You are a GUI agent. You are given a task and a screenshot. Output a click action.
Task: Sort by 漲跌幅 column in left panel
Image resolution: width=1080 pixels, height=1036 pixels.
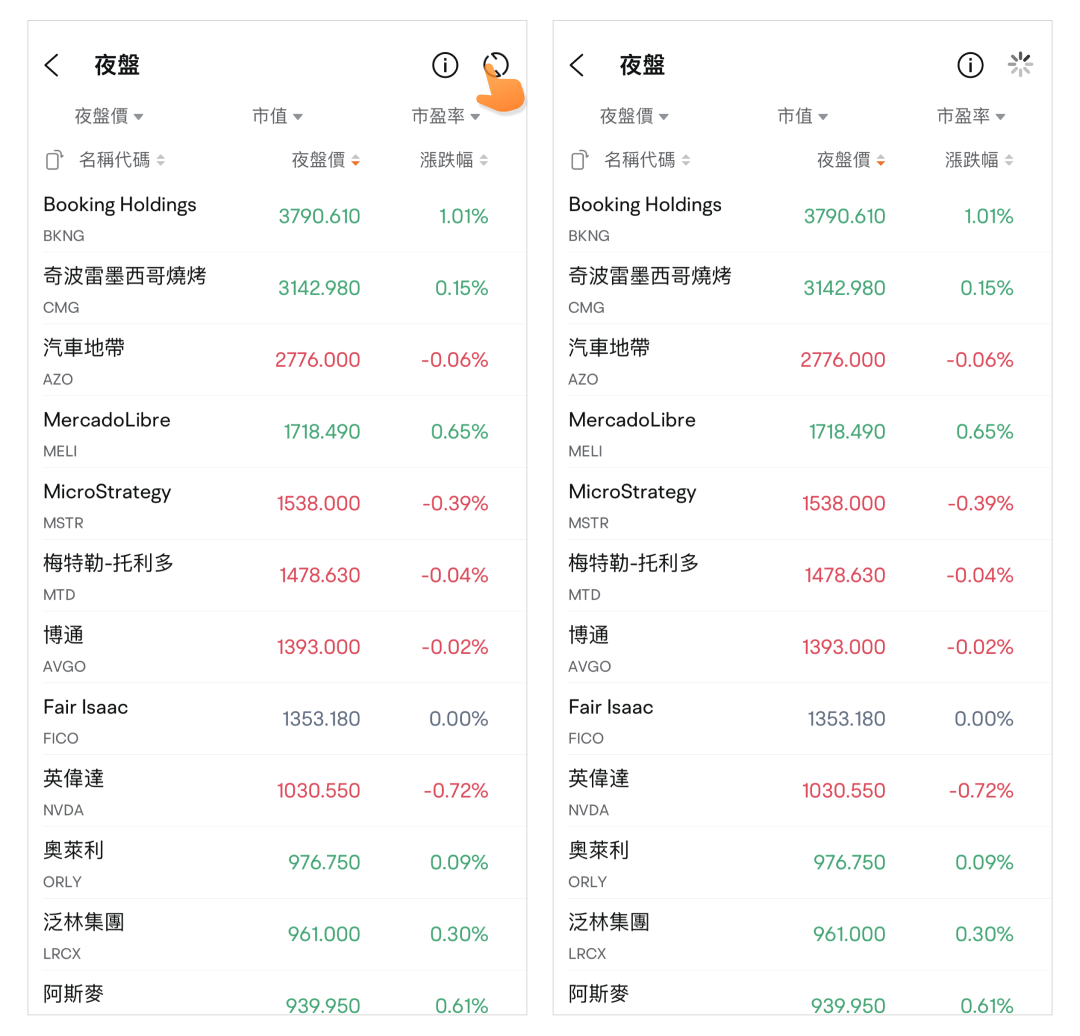tap(454, 160)
